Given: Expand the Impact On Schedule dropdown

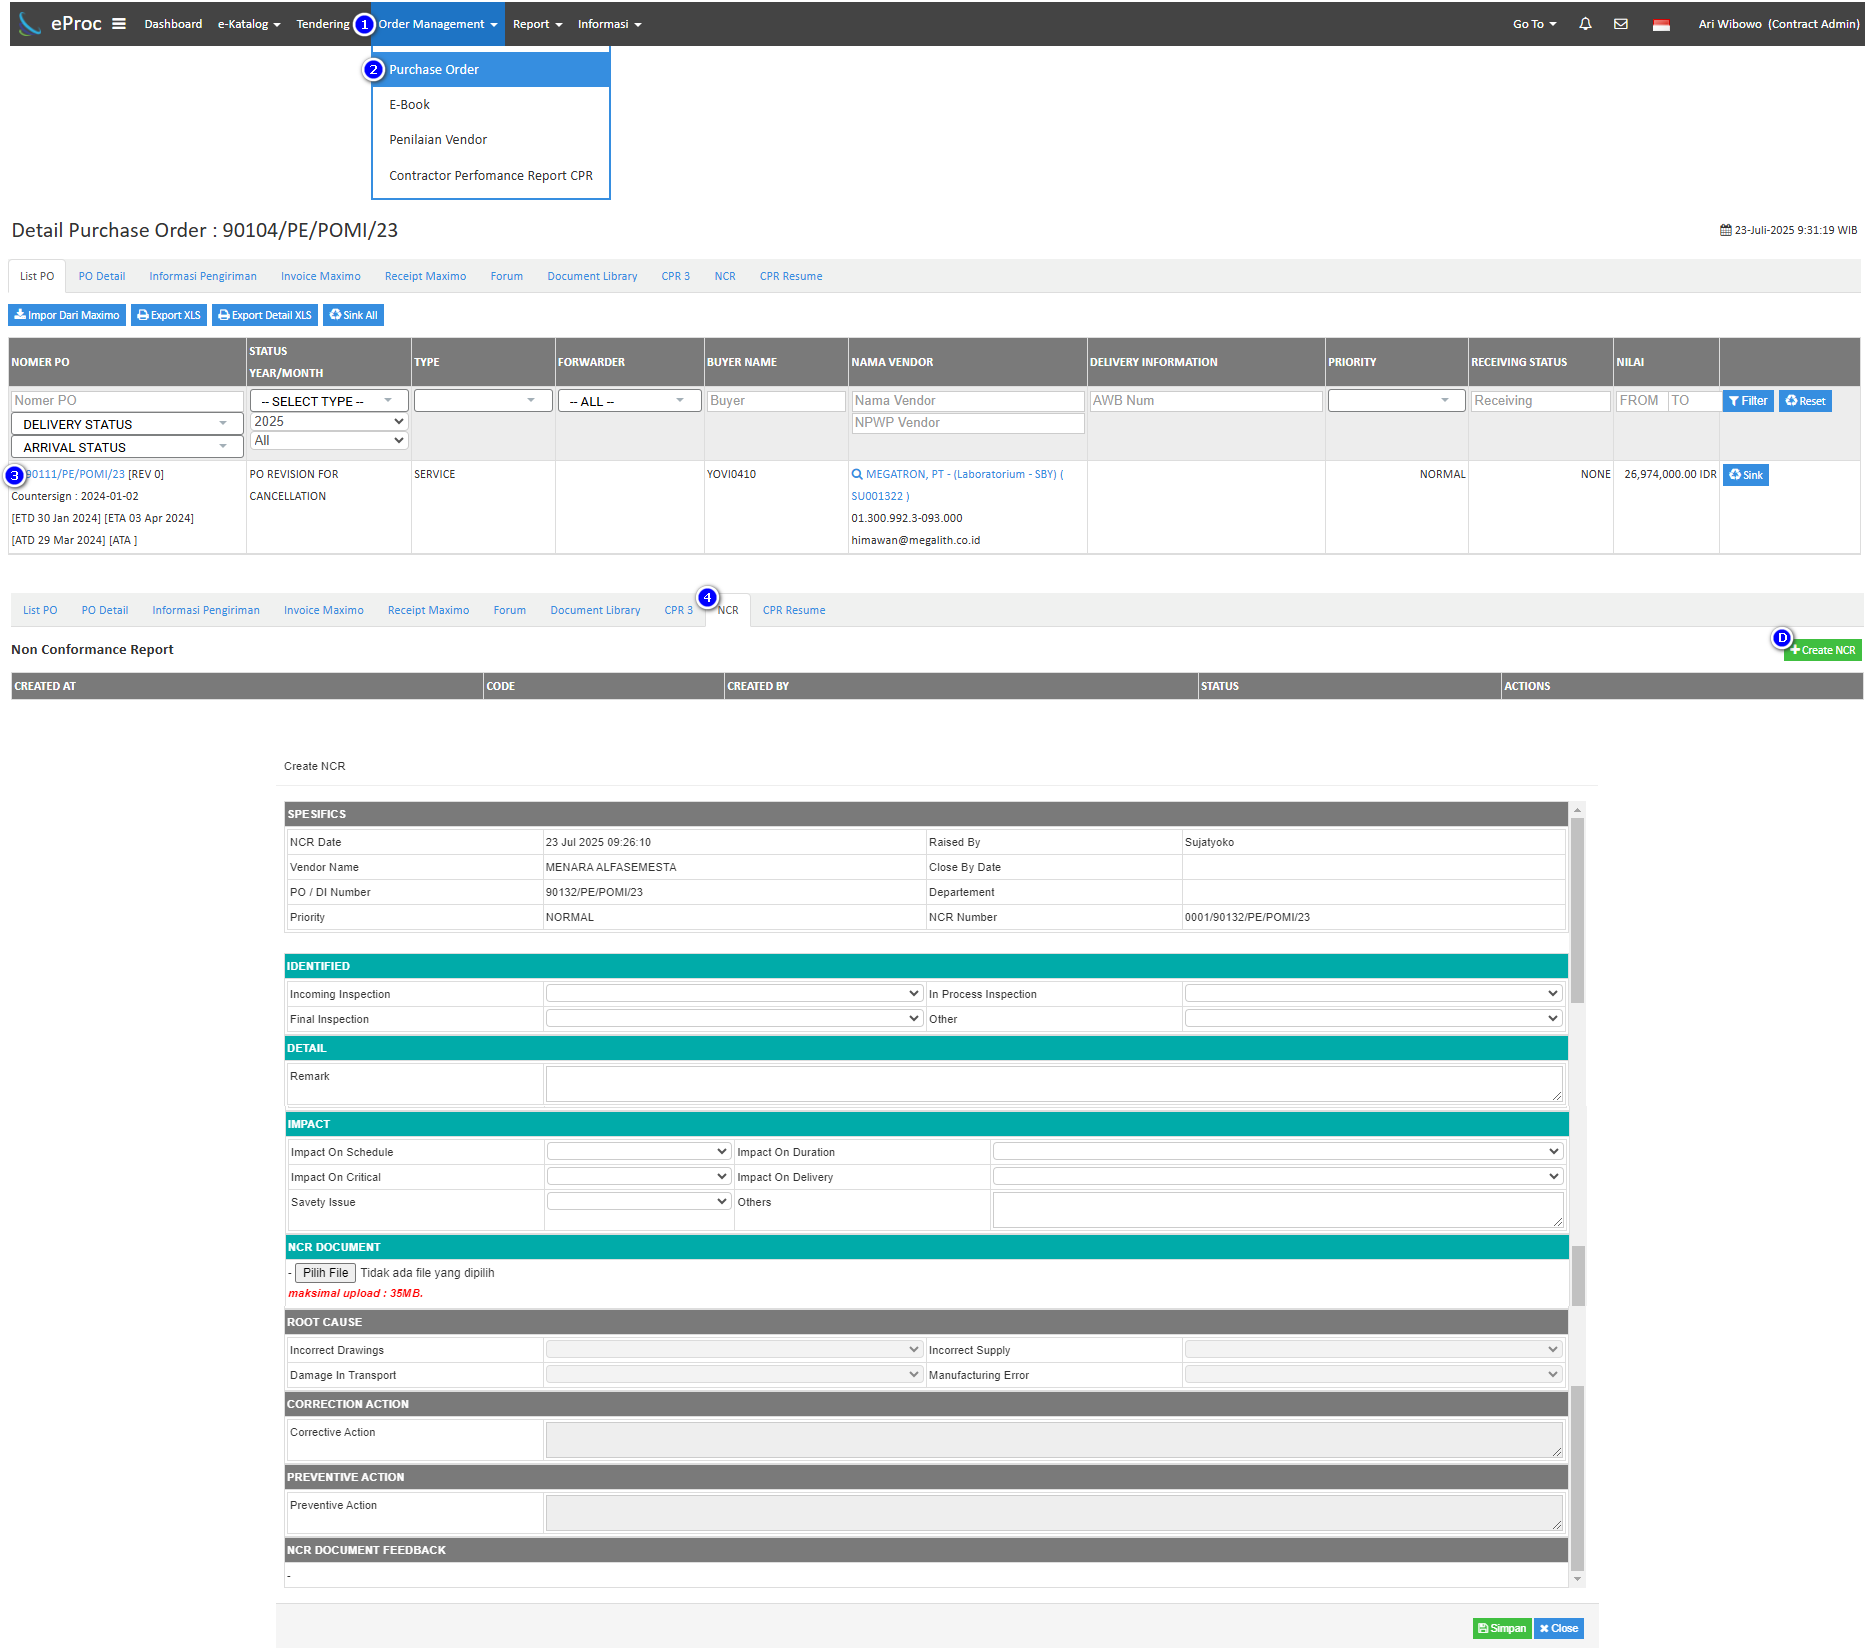Looking at the screenshot, I should 638,1151.
